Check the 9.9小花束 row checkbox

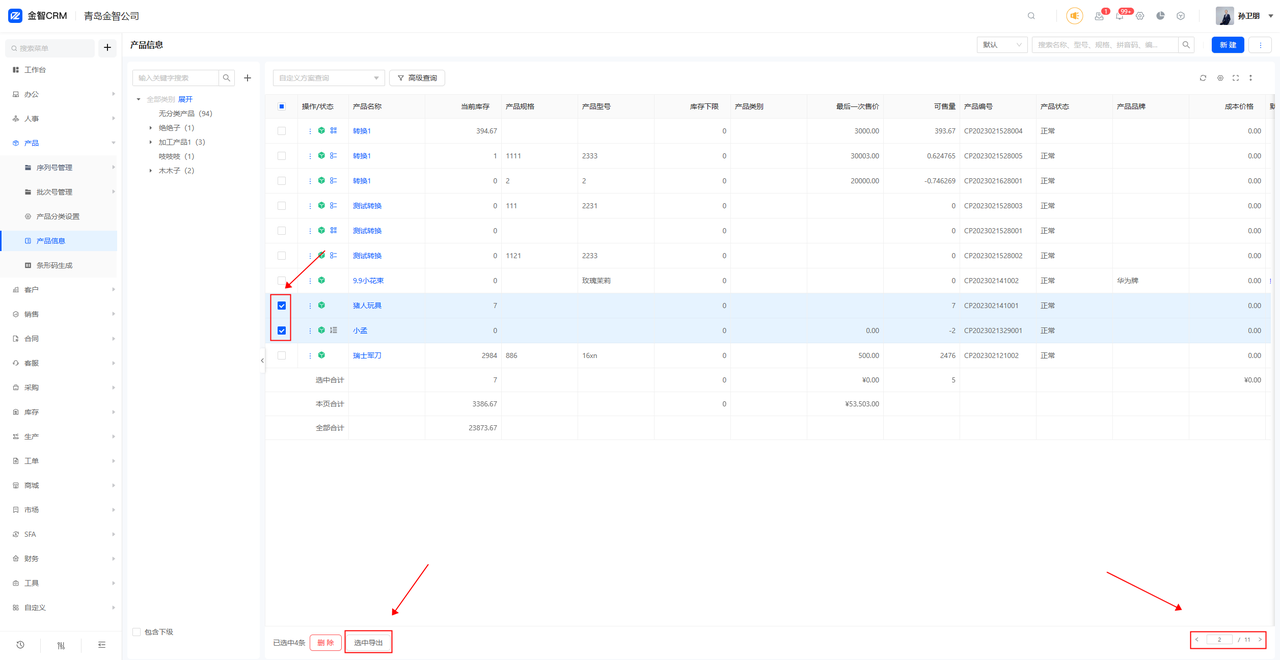click(282, 281)
